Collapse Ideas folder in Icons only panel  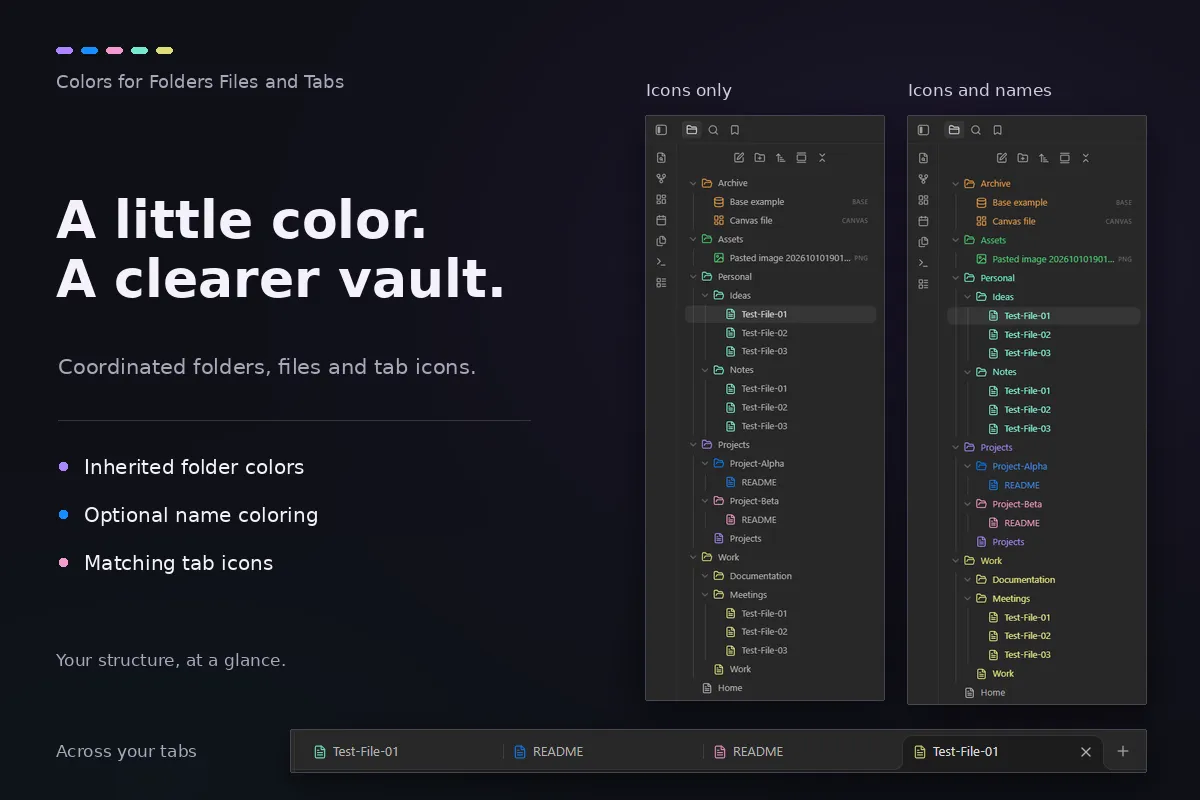point(704,296)
